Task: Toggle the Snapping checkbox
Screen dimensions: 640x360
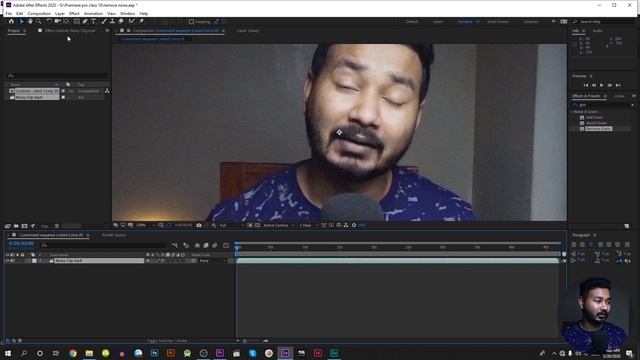Action: tap(191, 22)
